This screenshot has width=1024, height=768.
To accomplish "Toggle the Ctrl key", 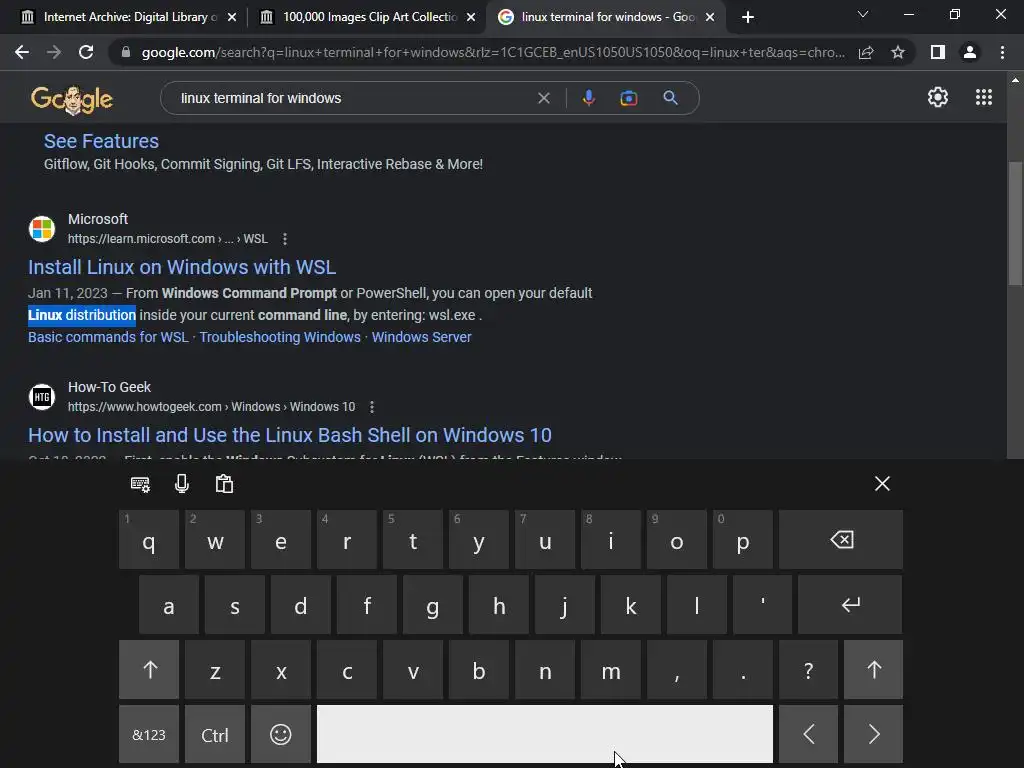I will click(215, 735).
